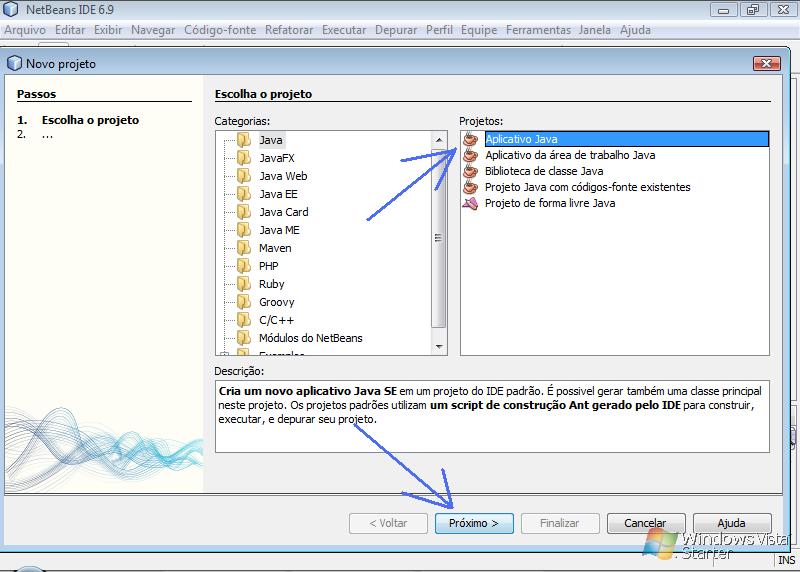Screen dimensions: 800x572
Task: Select the Ruby category
Action: pos(271,284)
